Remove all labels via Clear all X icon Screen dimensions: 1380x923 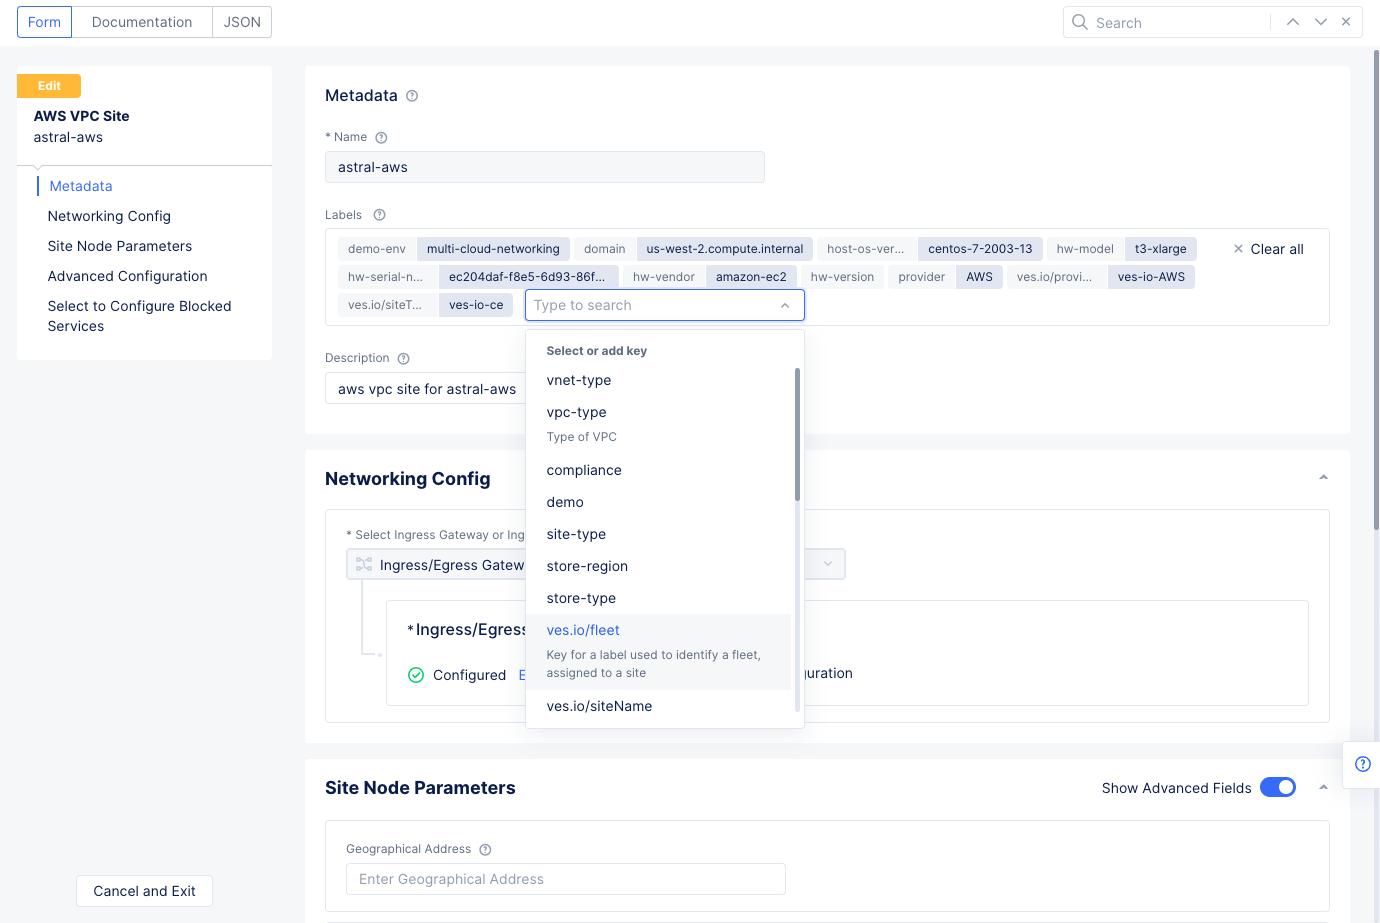1237,249
